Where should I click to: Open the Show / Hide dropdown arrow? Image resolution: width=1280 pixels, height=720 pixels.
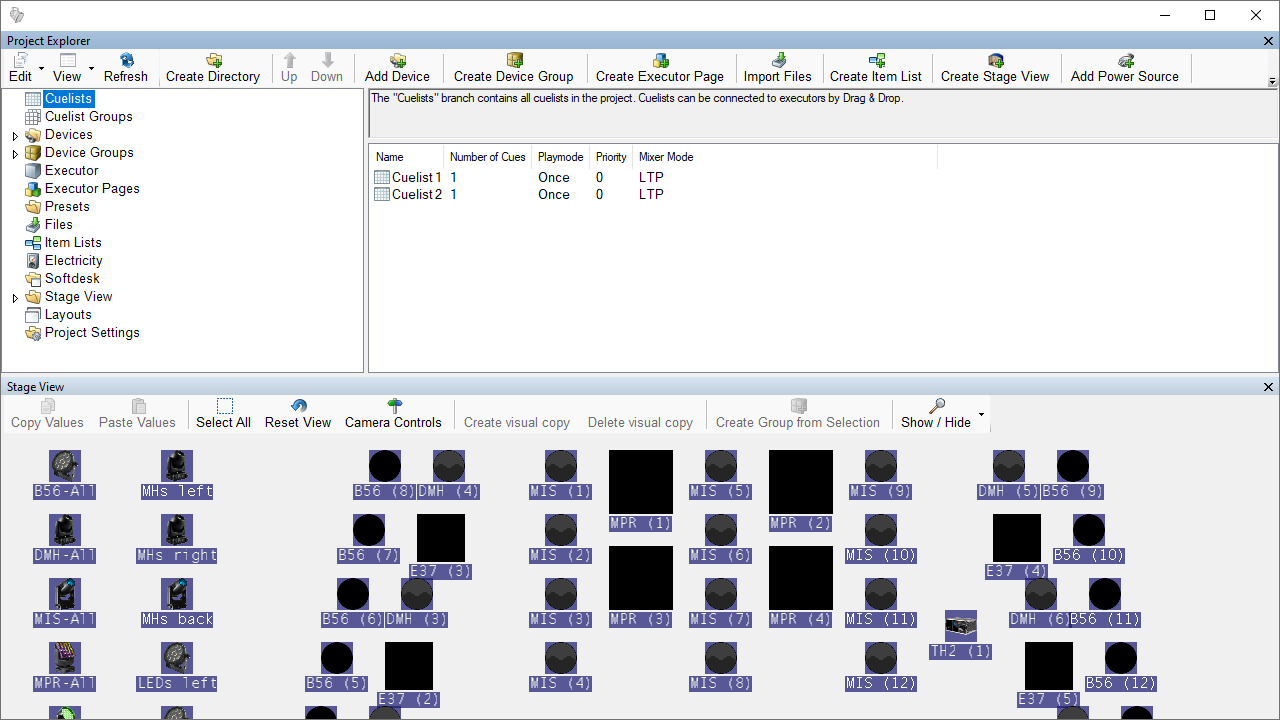click(981, 414)
